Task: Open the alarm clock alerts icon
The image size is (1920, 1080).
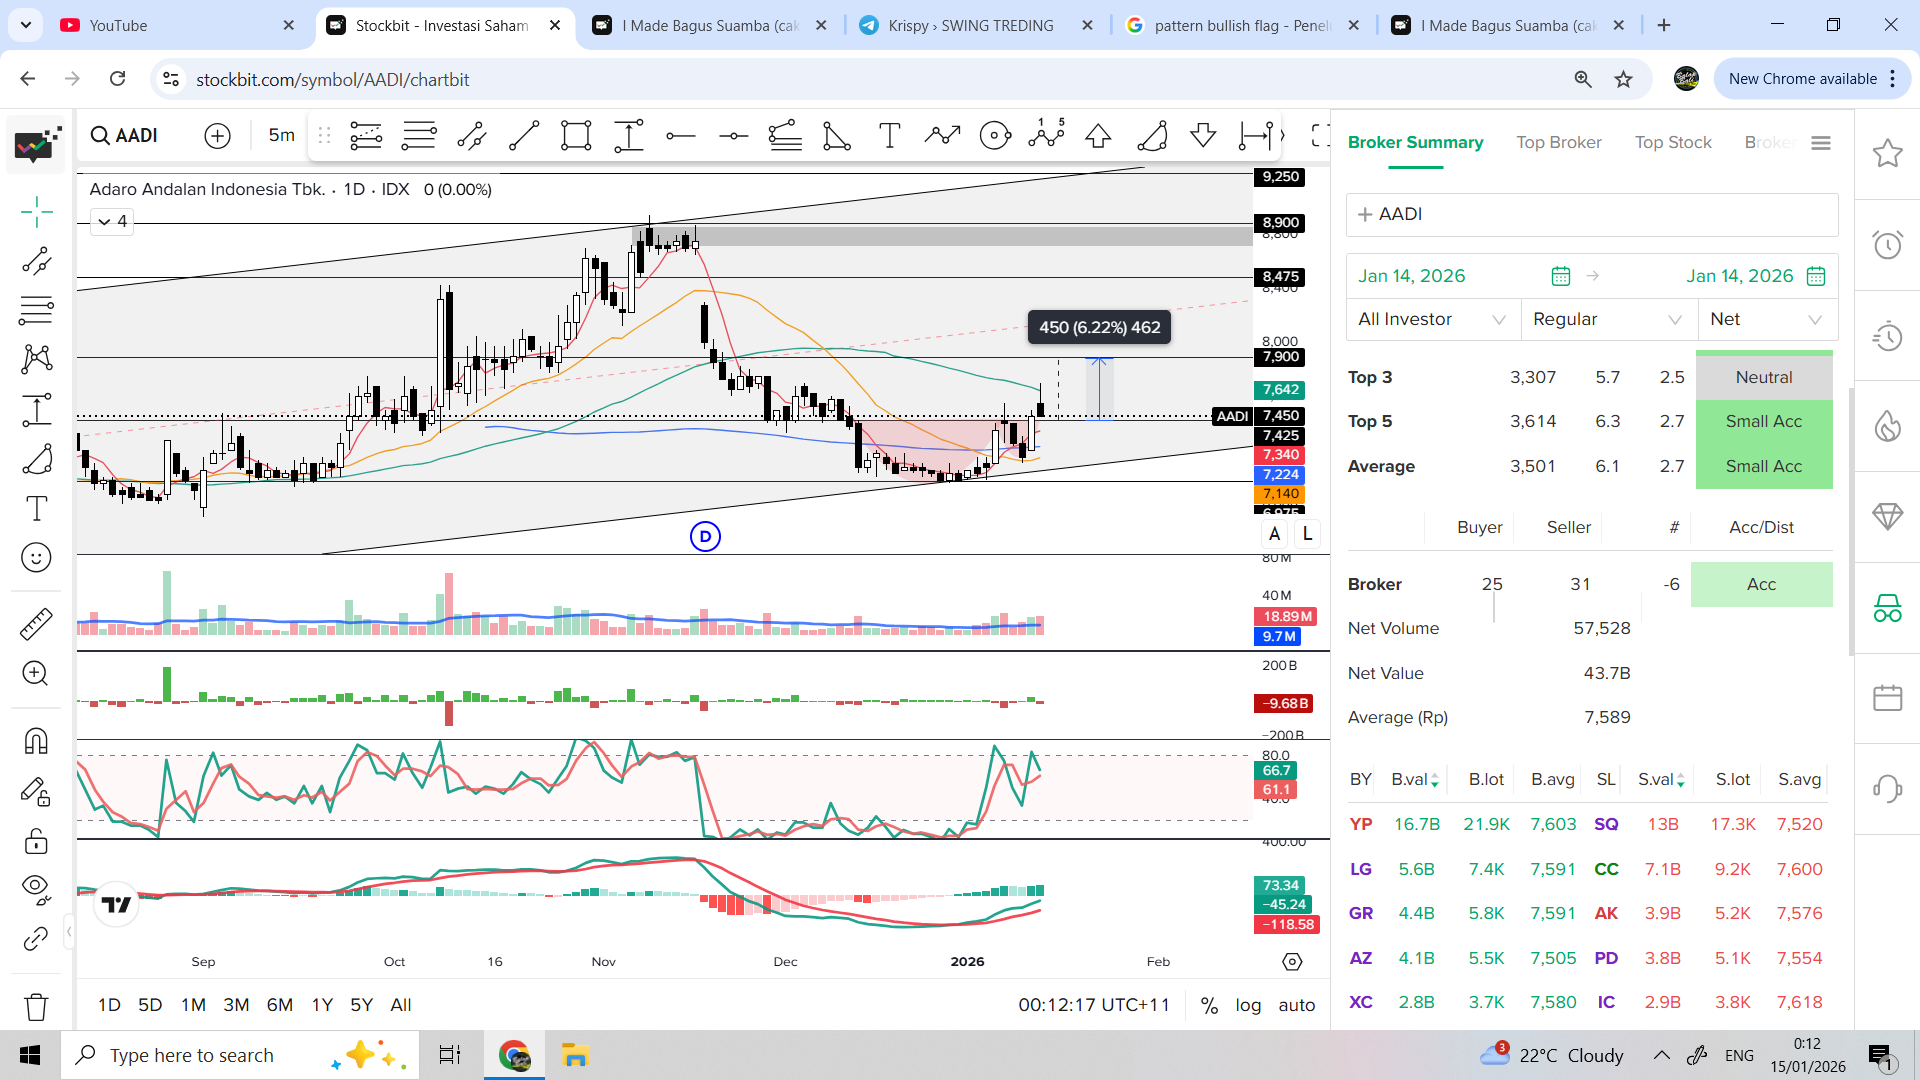Action: [x=1887, y=245]
